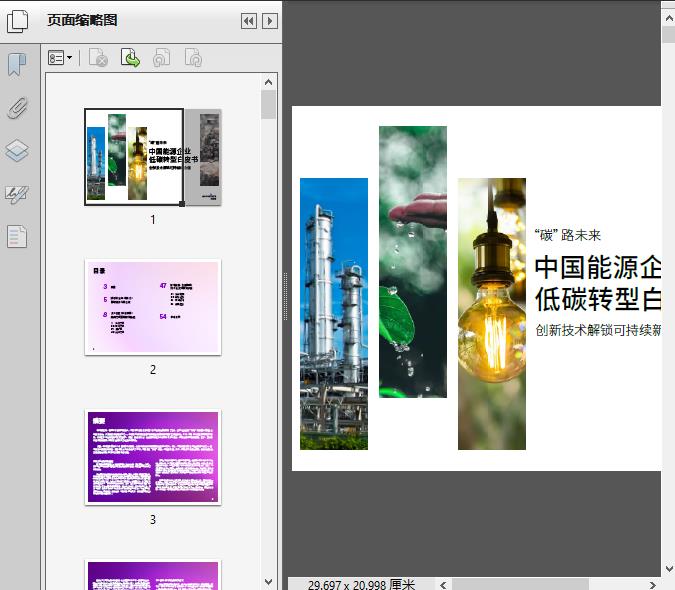This screenshot has width=675, height=590.
Task: Expand panel with right-arrow button
Action: (x=270, y=21)
